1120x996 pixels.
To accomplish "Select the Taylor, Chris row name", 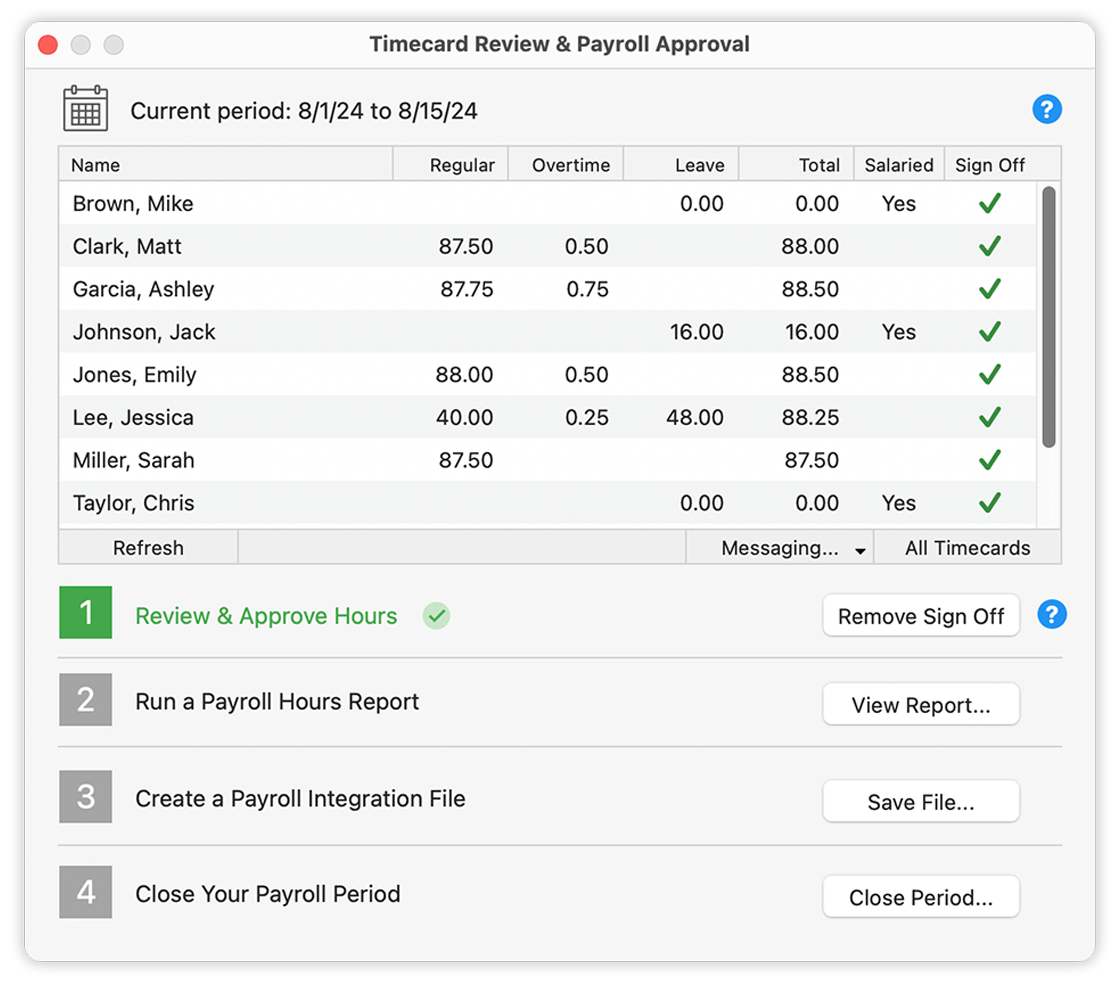I will pyautogui.click(x=134, y=503).
